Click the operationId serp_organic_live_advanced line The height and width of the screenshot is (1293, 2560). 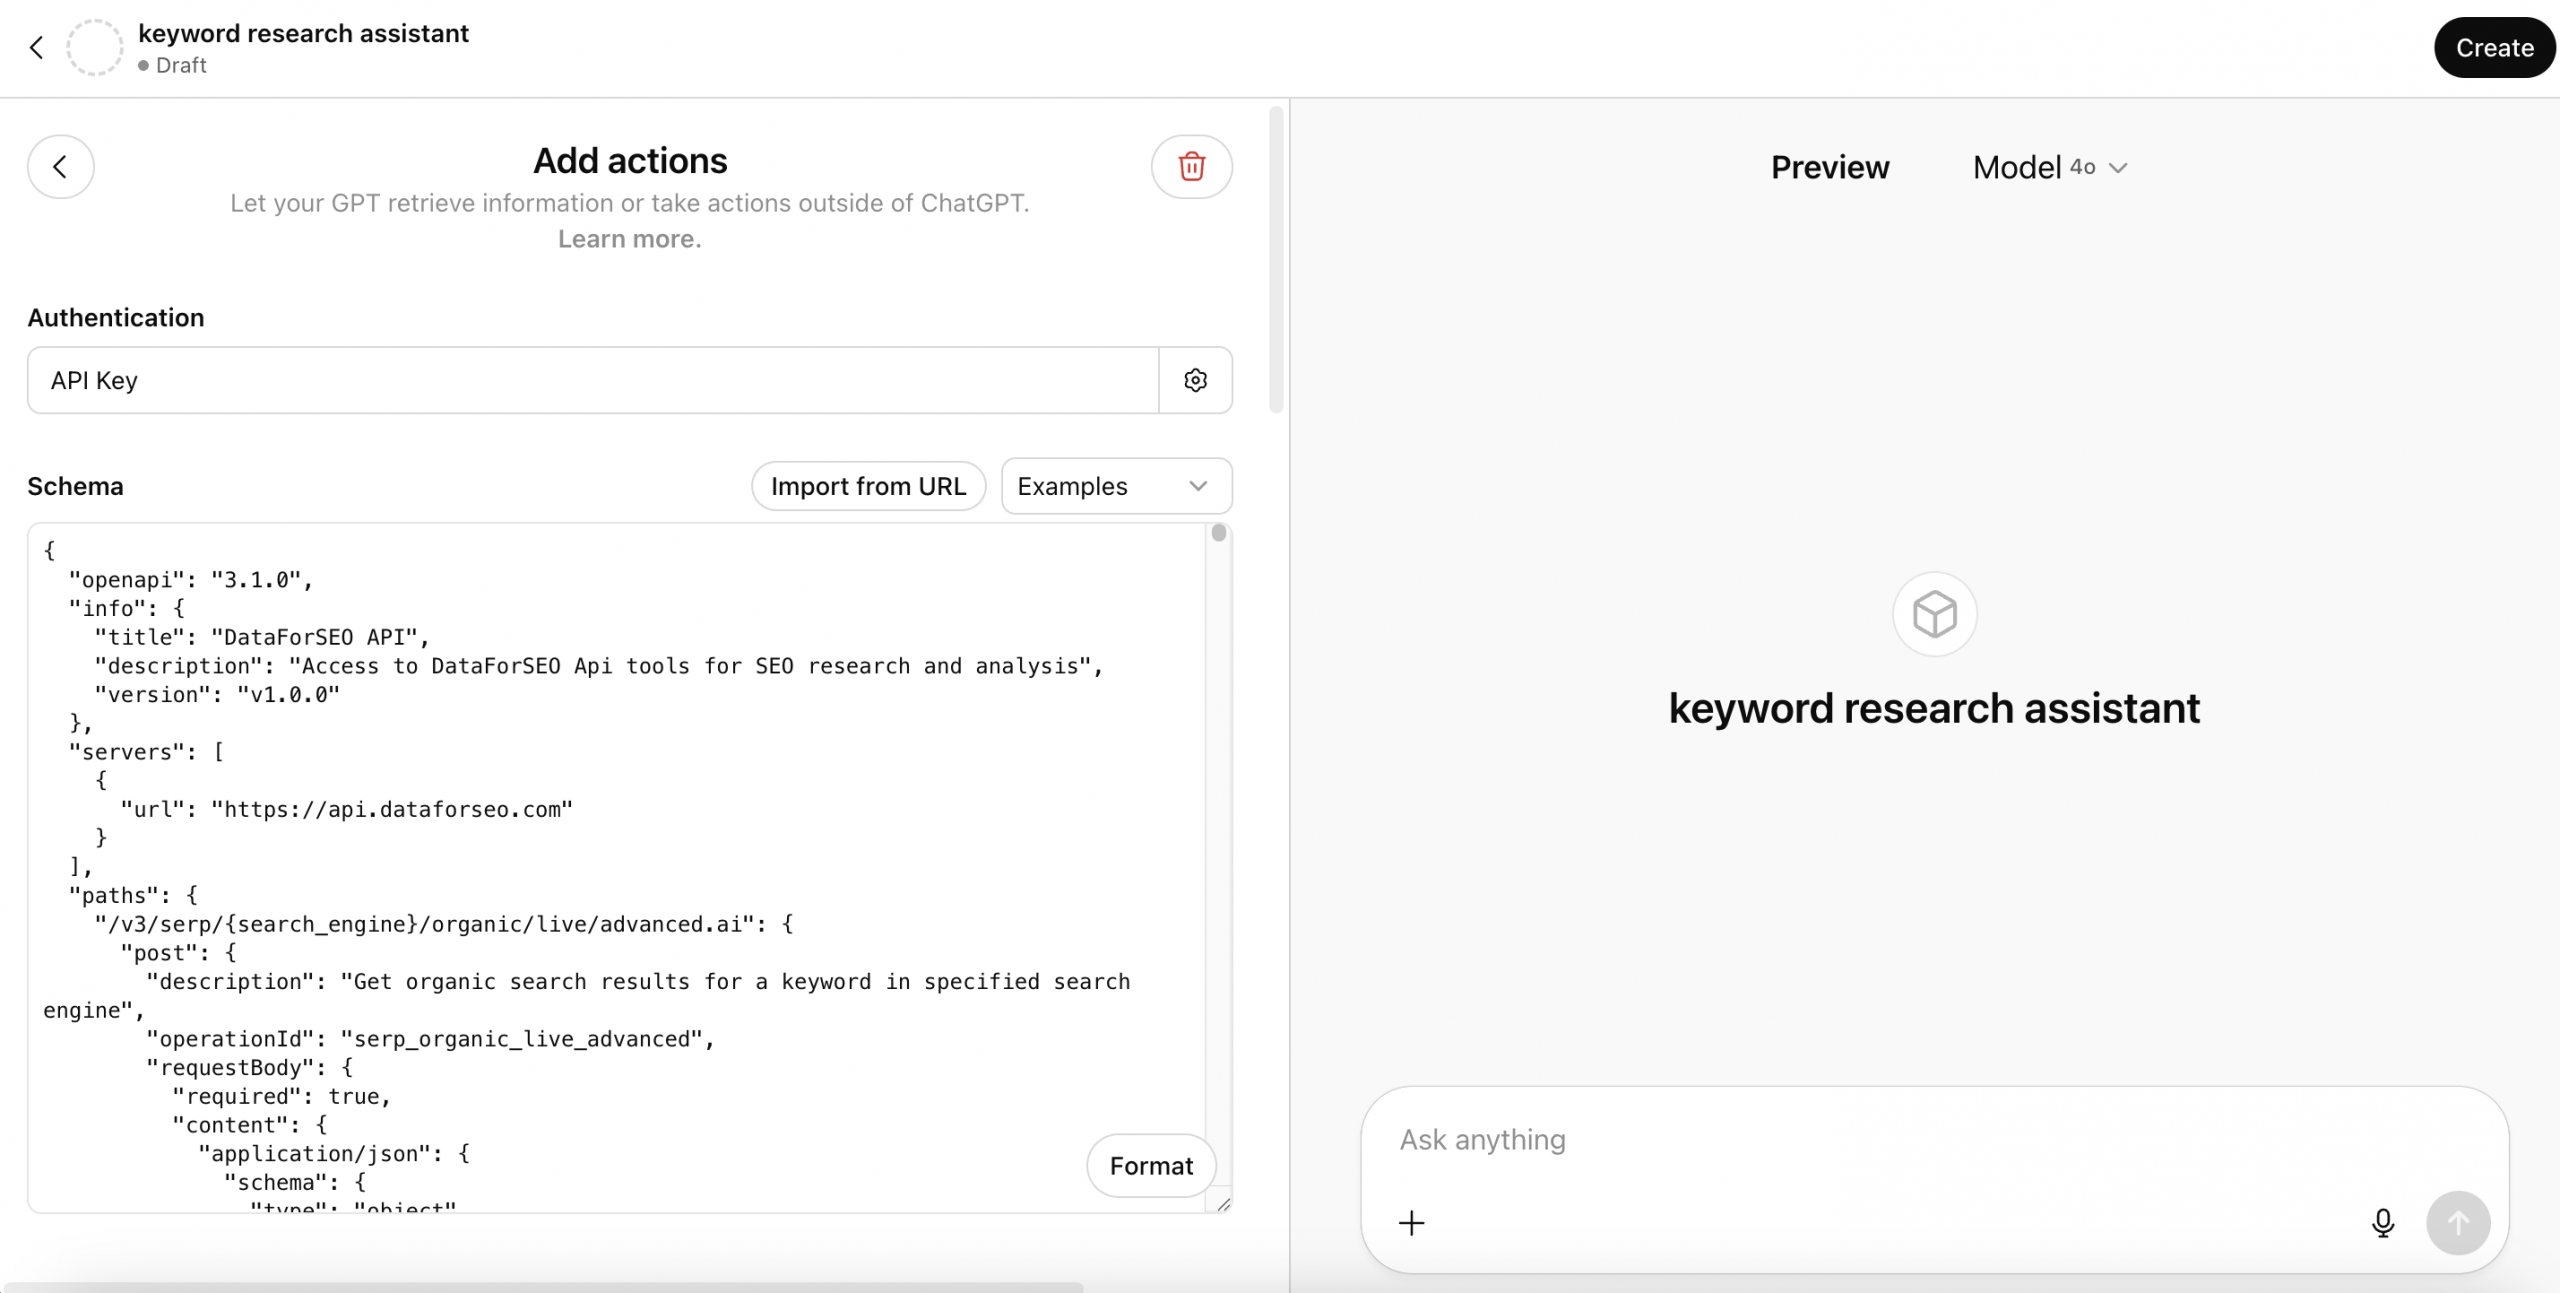[430, 1039]
